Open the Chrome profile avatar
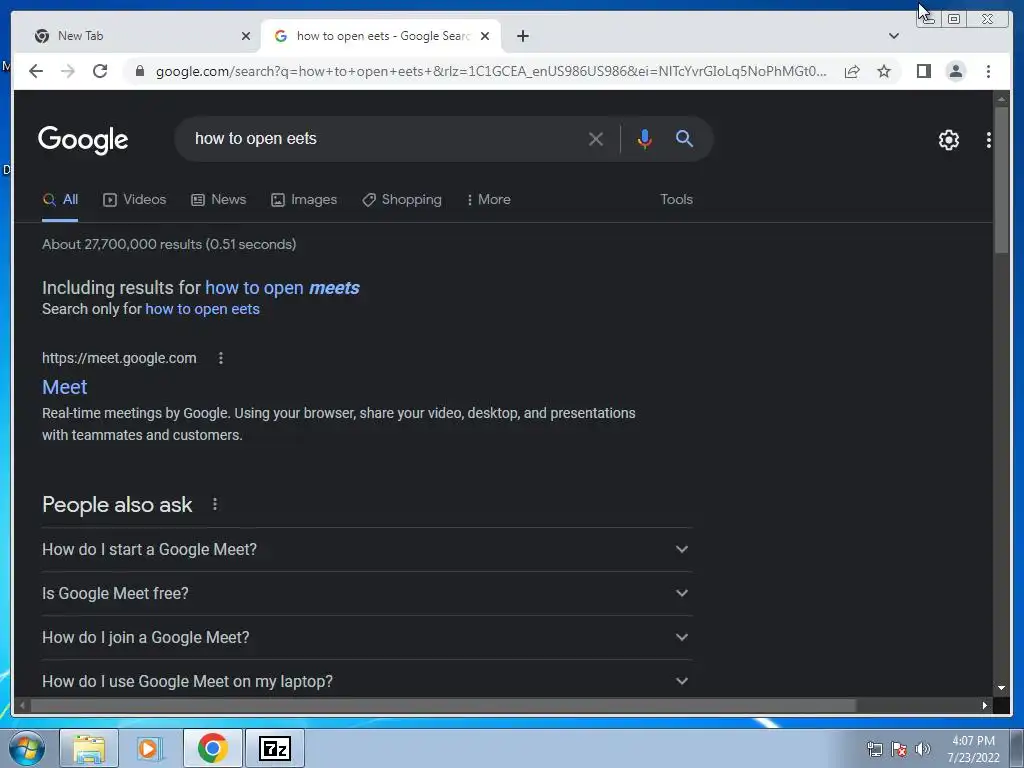 955,71
